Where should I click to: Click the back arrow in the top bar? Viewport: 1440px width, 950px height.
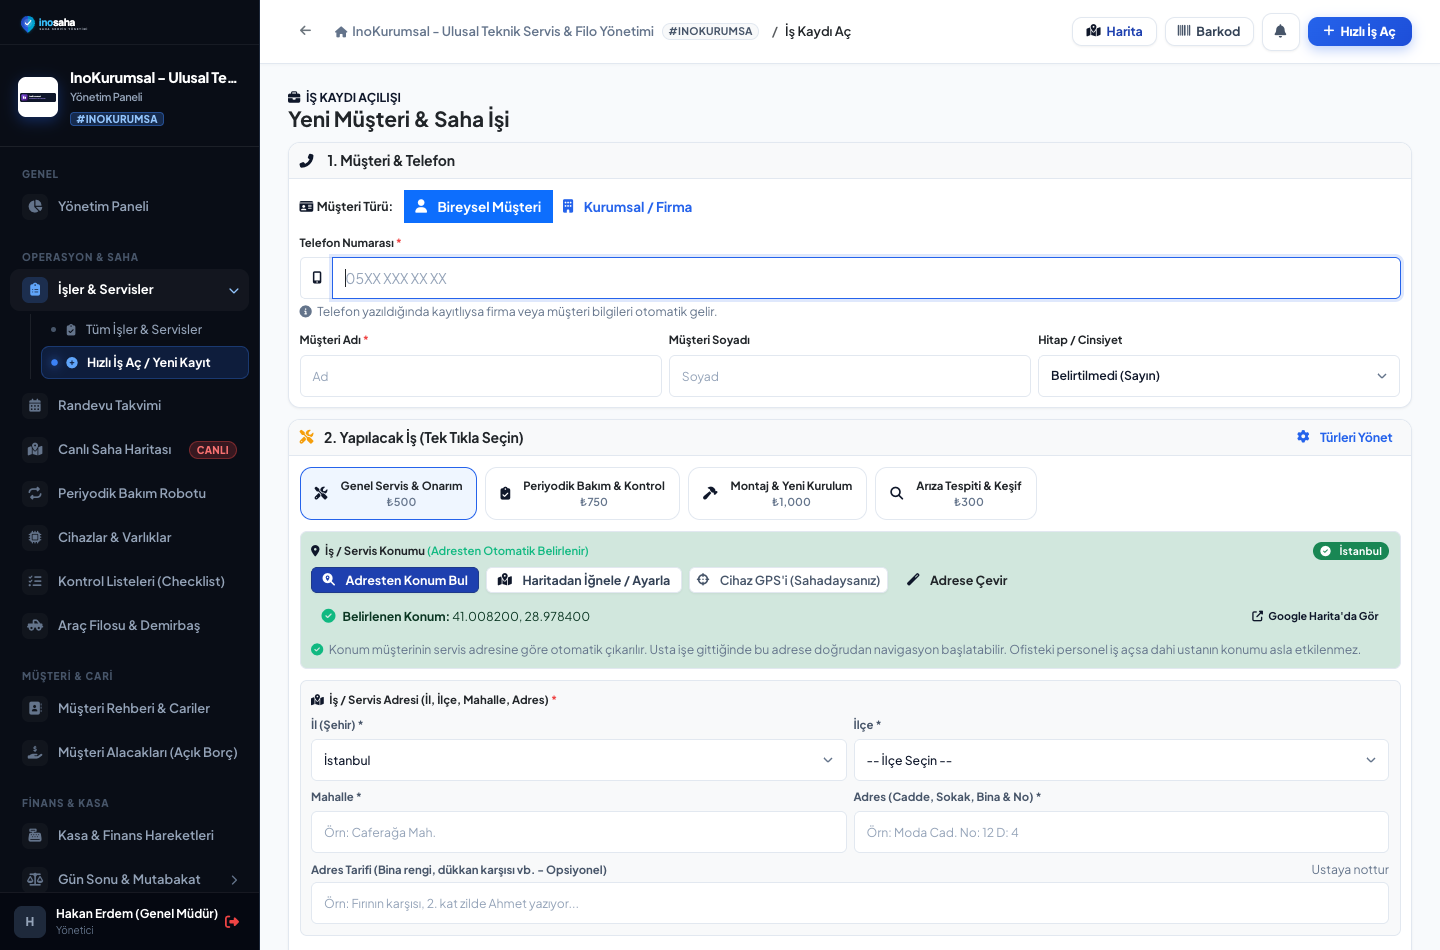(x=305, y=31)
